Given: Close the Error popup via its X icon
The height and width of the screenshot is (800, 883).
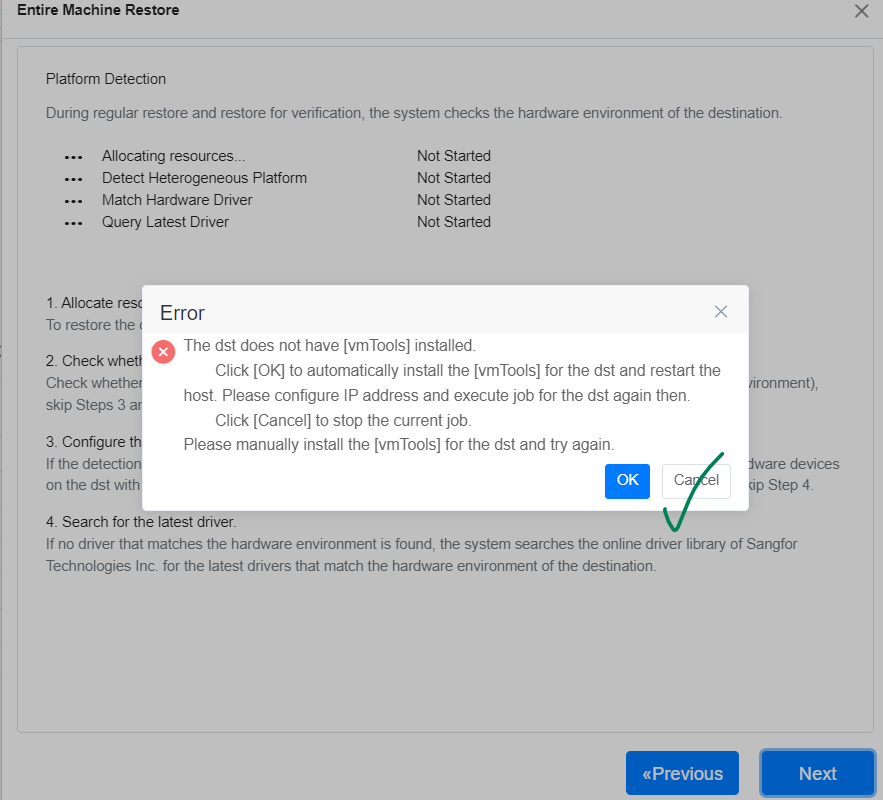Looking at the screenshot, I should click(x=721, y=311).
